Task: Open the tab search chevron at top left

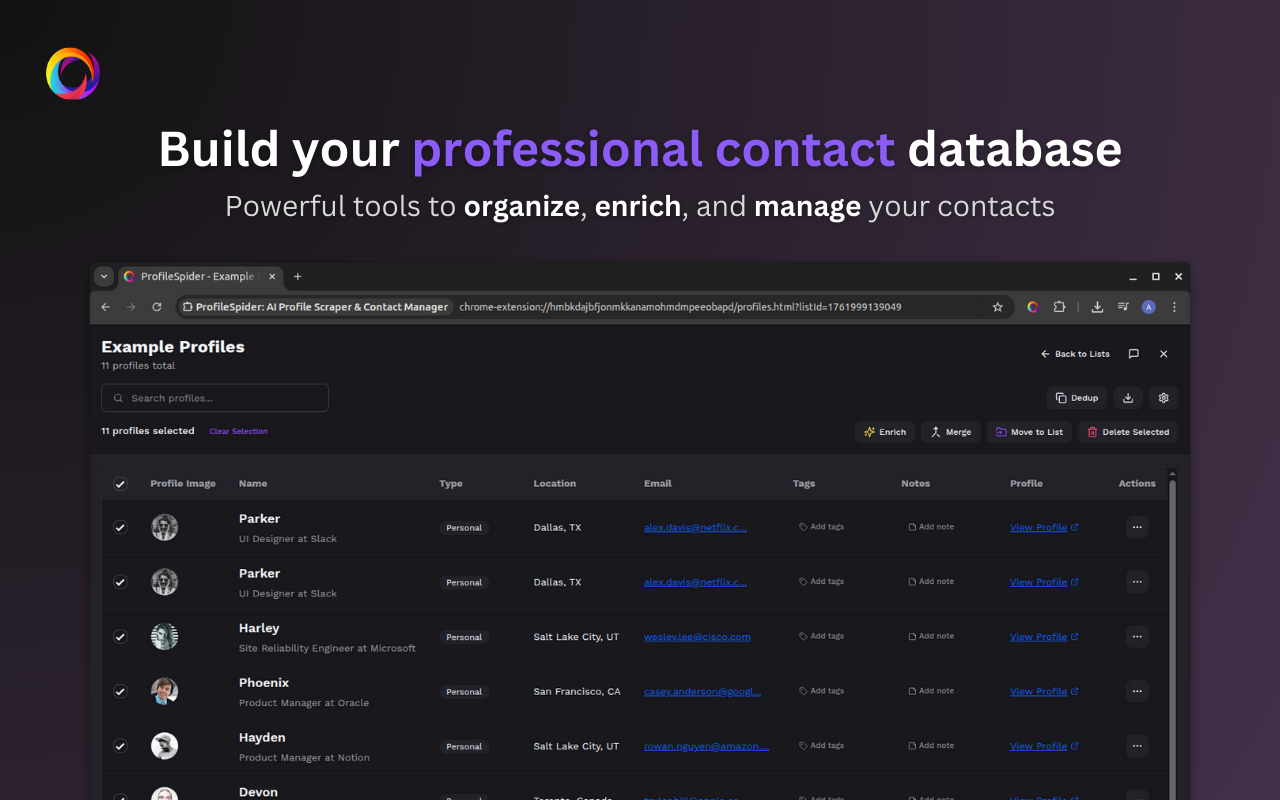Action: [x=103, y=276]
